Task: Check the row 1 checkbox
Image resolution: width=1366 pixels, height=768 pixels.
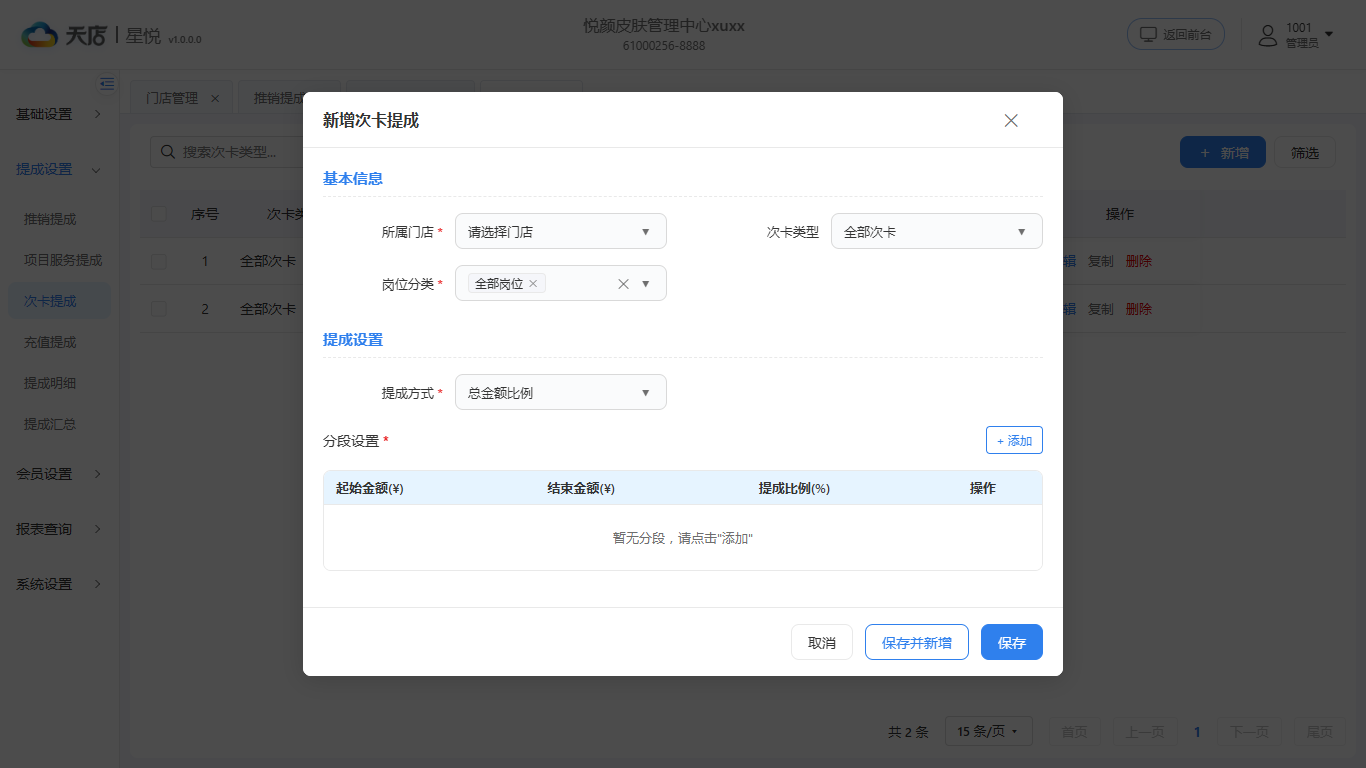Action: coord(159,261)
